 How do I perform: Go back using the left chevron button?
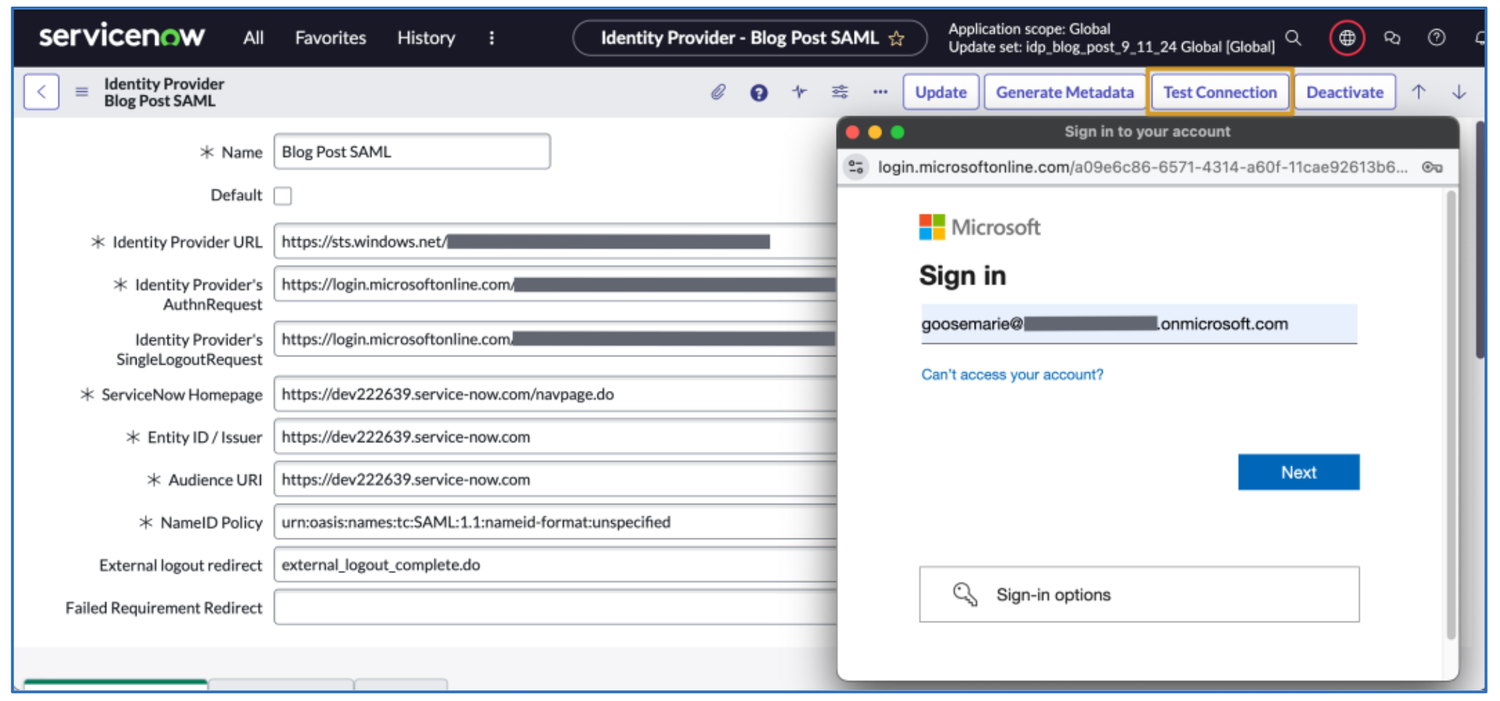[x=41, y=92]
